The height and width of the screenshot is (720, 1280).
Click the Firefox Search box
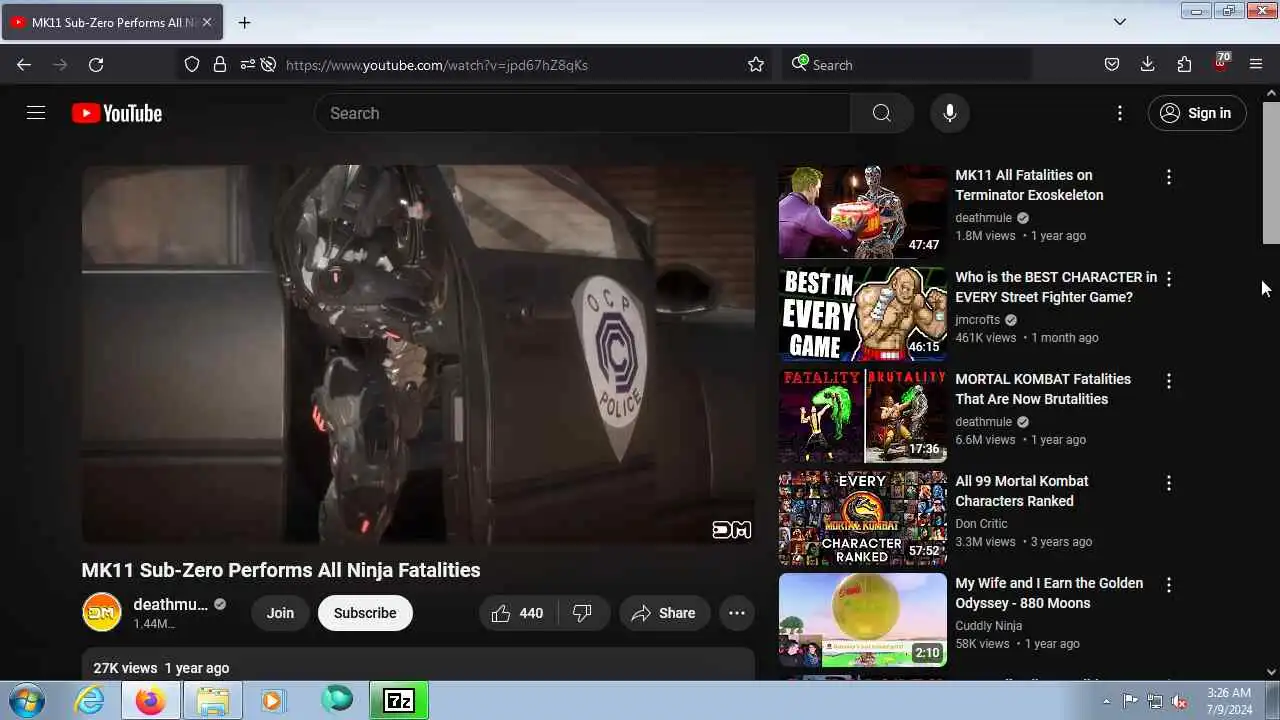906,65
